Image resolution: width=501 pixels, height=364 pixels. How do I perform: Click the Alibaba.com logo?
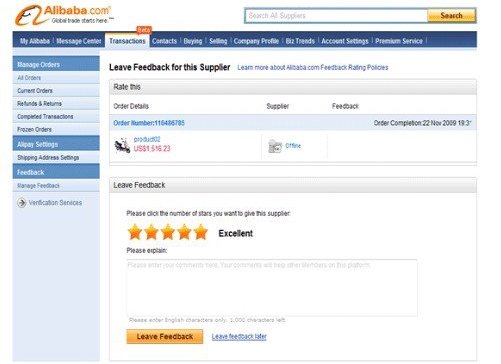(x=63, y=15)
